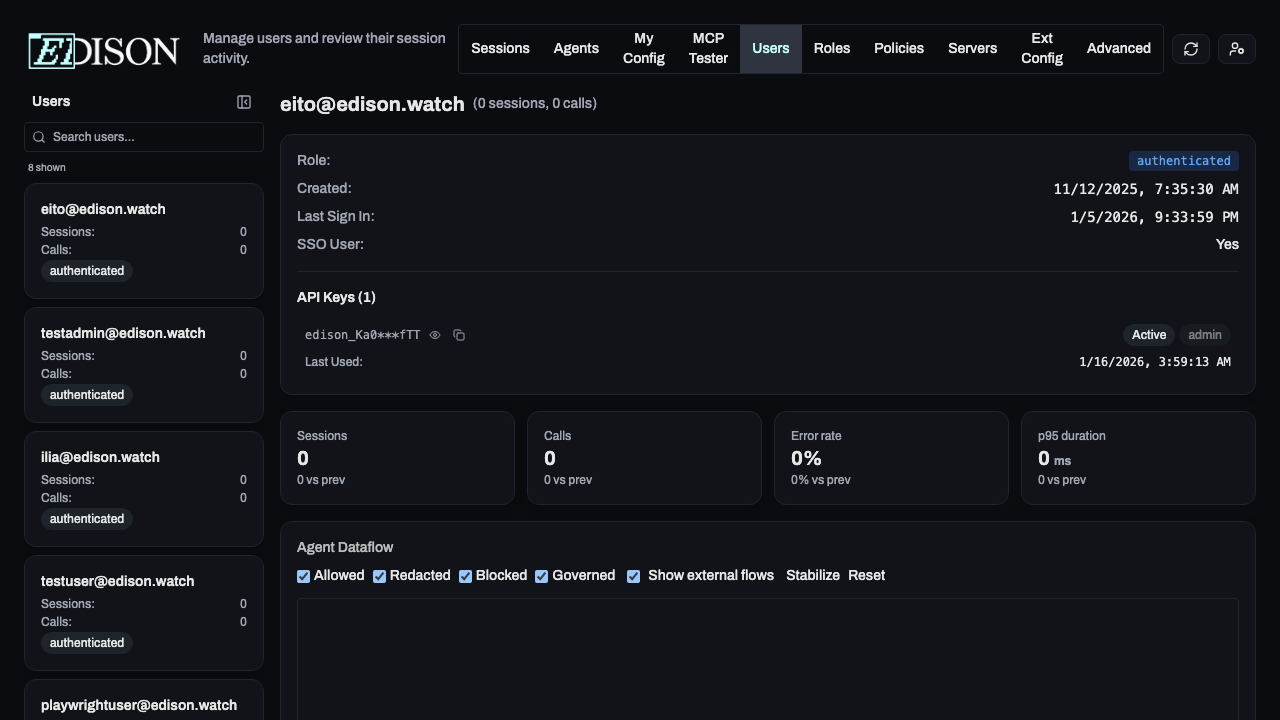
Task: Switch to the Policies tab
Action: [x=898, y=48]
